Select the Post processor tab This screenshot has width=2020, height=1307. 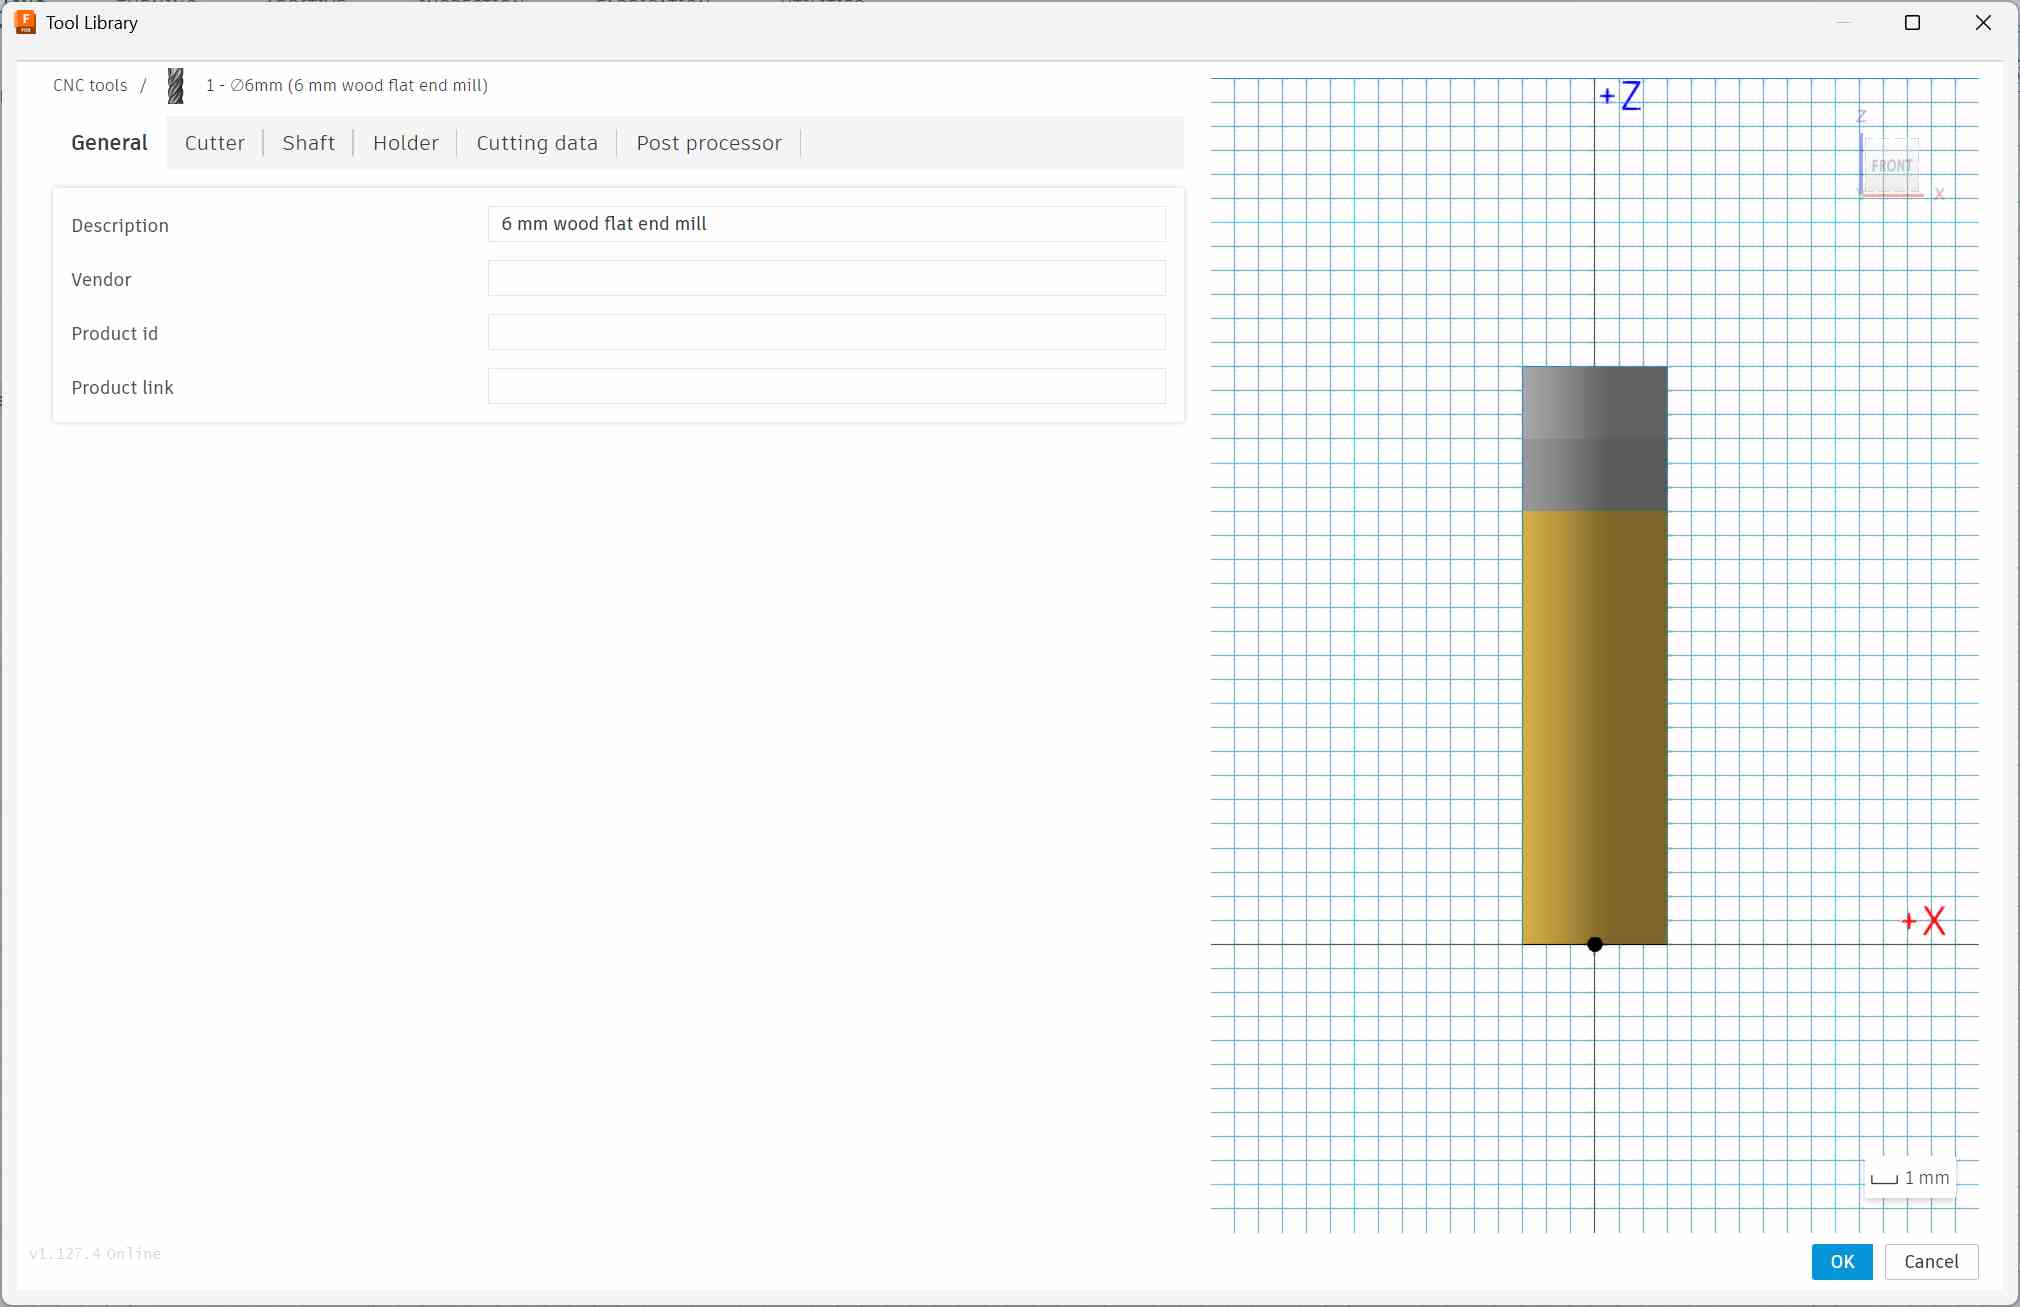pyautogui.click(x=708, y=143)
